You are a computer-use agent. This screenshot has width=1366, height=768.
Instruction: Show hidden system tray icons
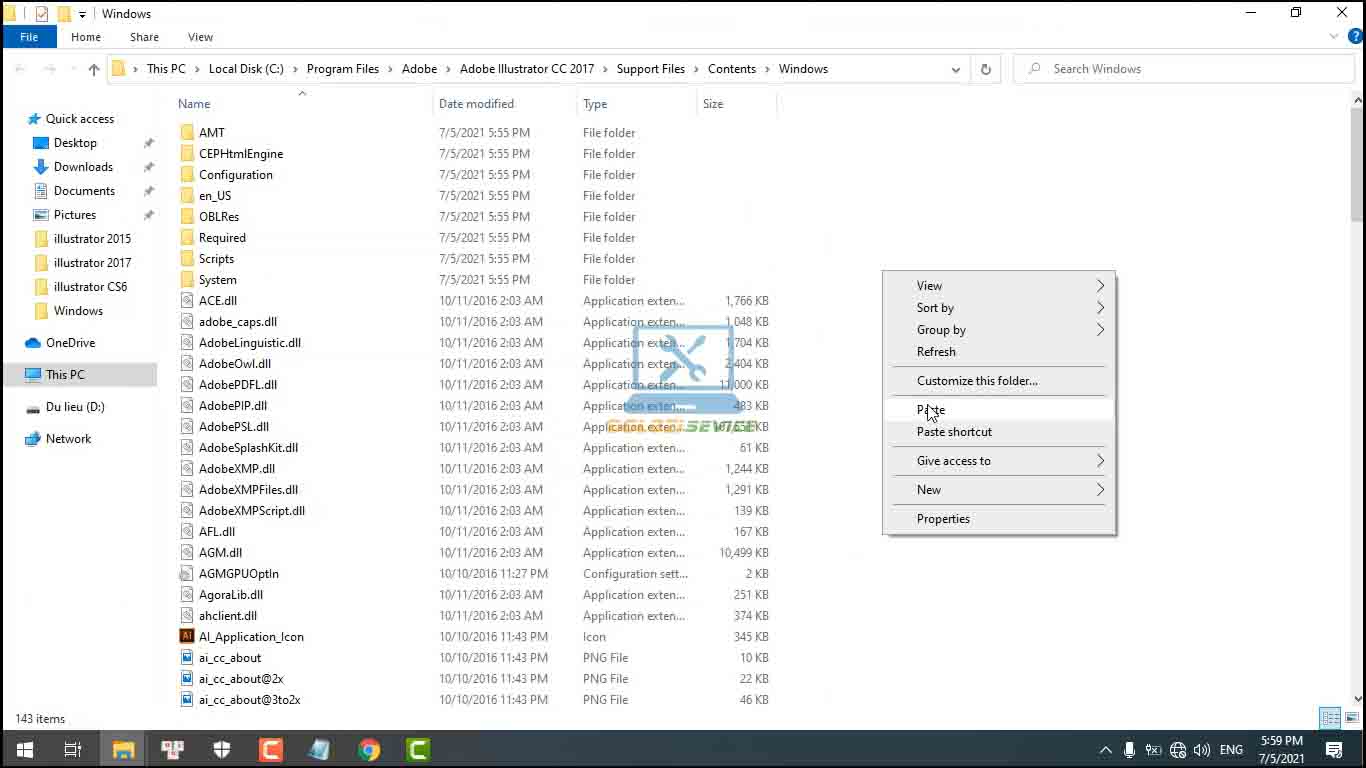pos(1105,750)
